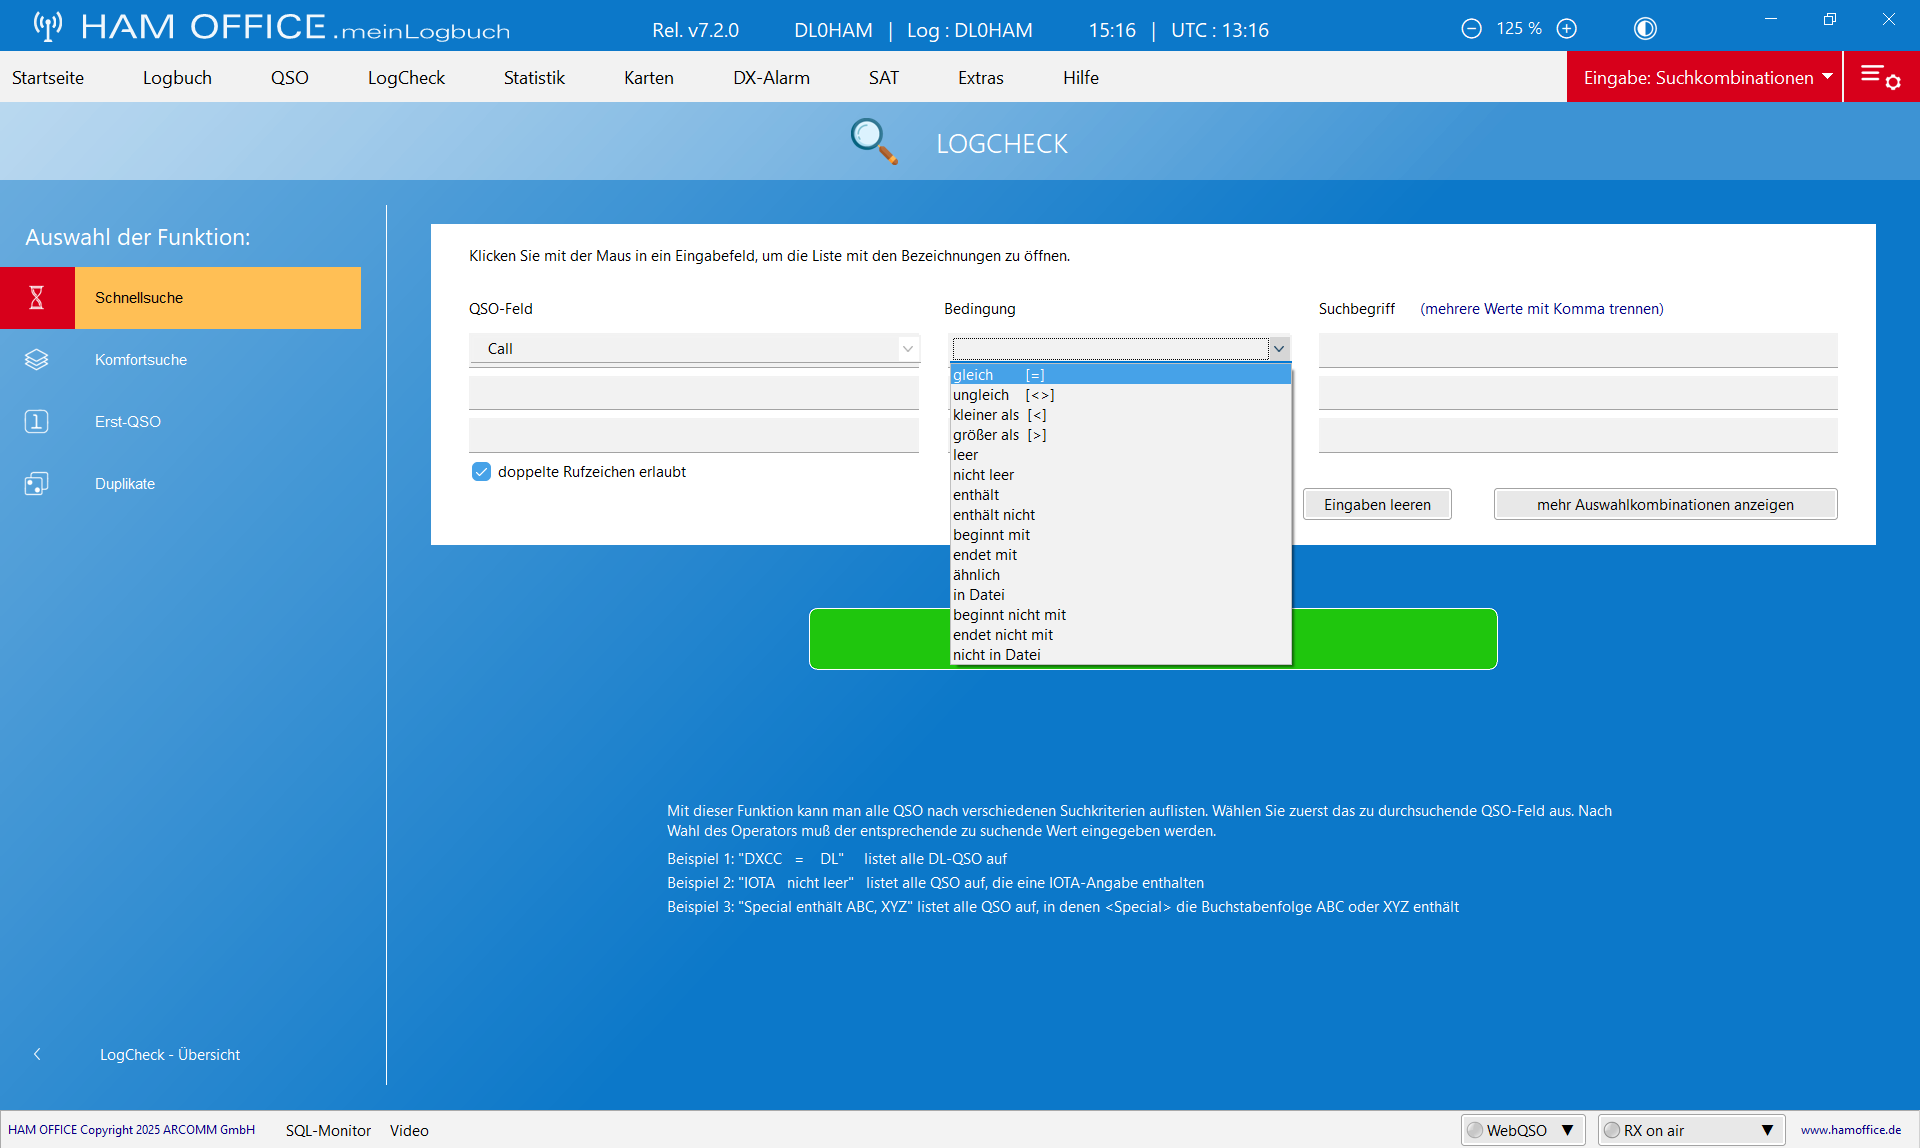Choose 'enthält' from condition list
The image size is (1920, 1148).
point(1120,495)
